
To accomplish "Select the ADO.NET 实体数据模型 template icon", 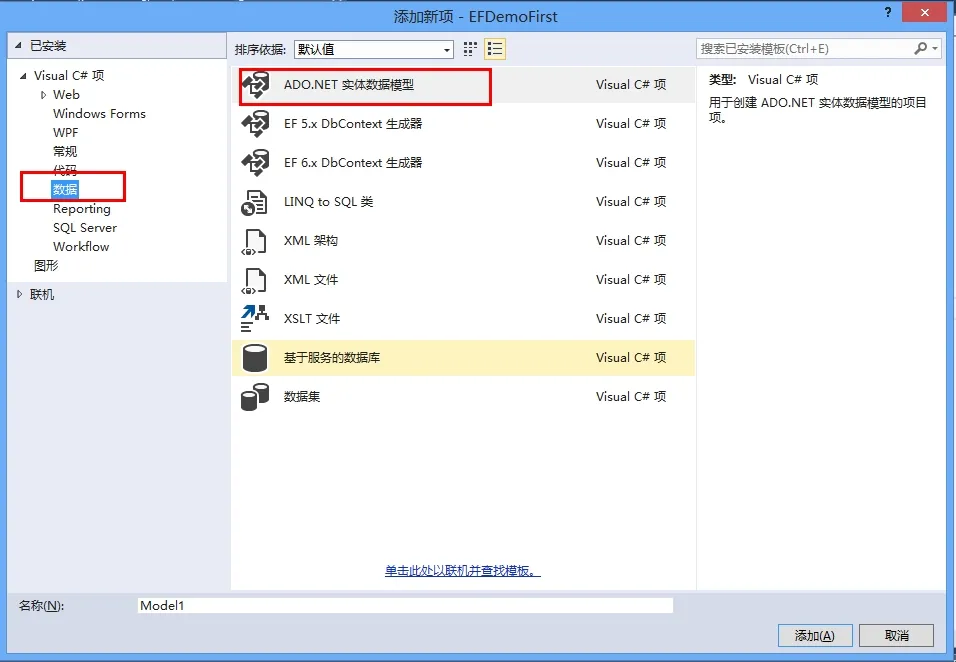I will pyautogui.click(x=255, y=85).
